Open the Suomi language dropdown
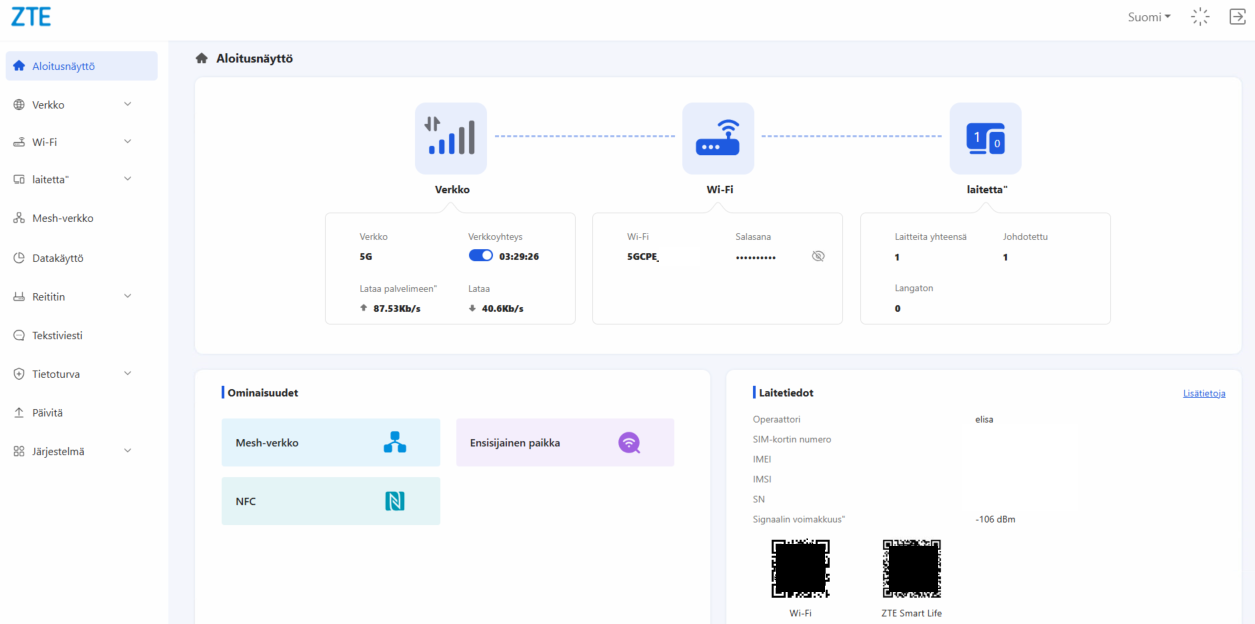 1149,17
